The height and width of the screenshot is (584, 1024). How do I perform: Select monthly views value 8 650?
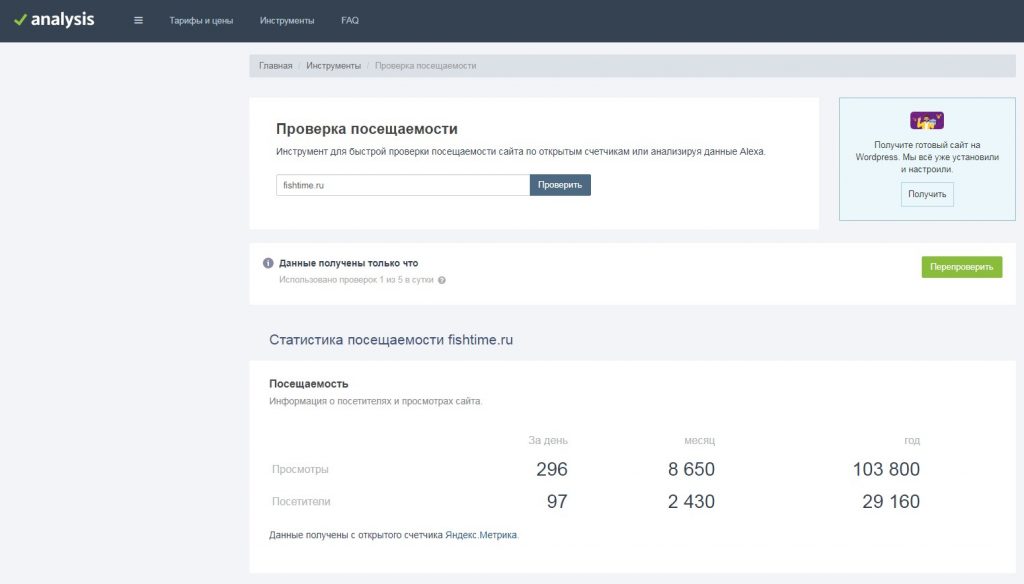[691, 469]
